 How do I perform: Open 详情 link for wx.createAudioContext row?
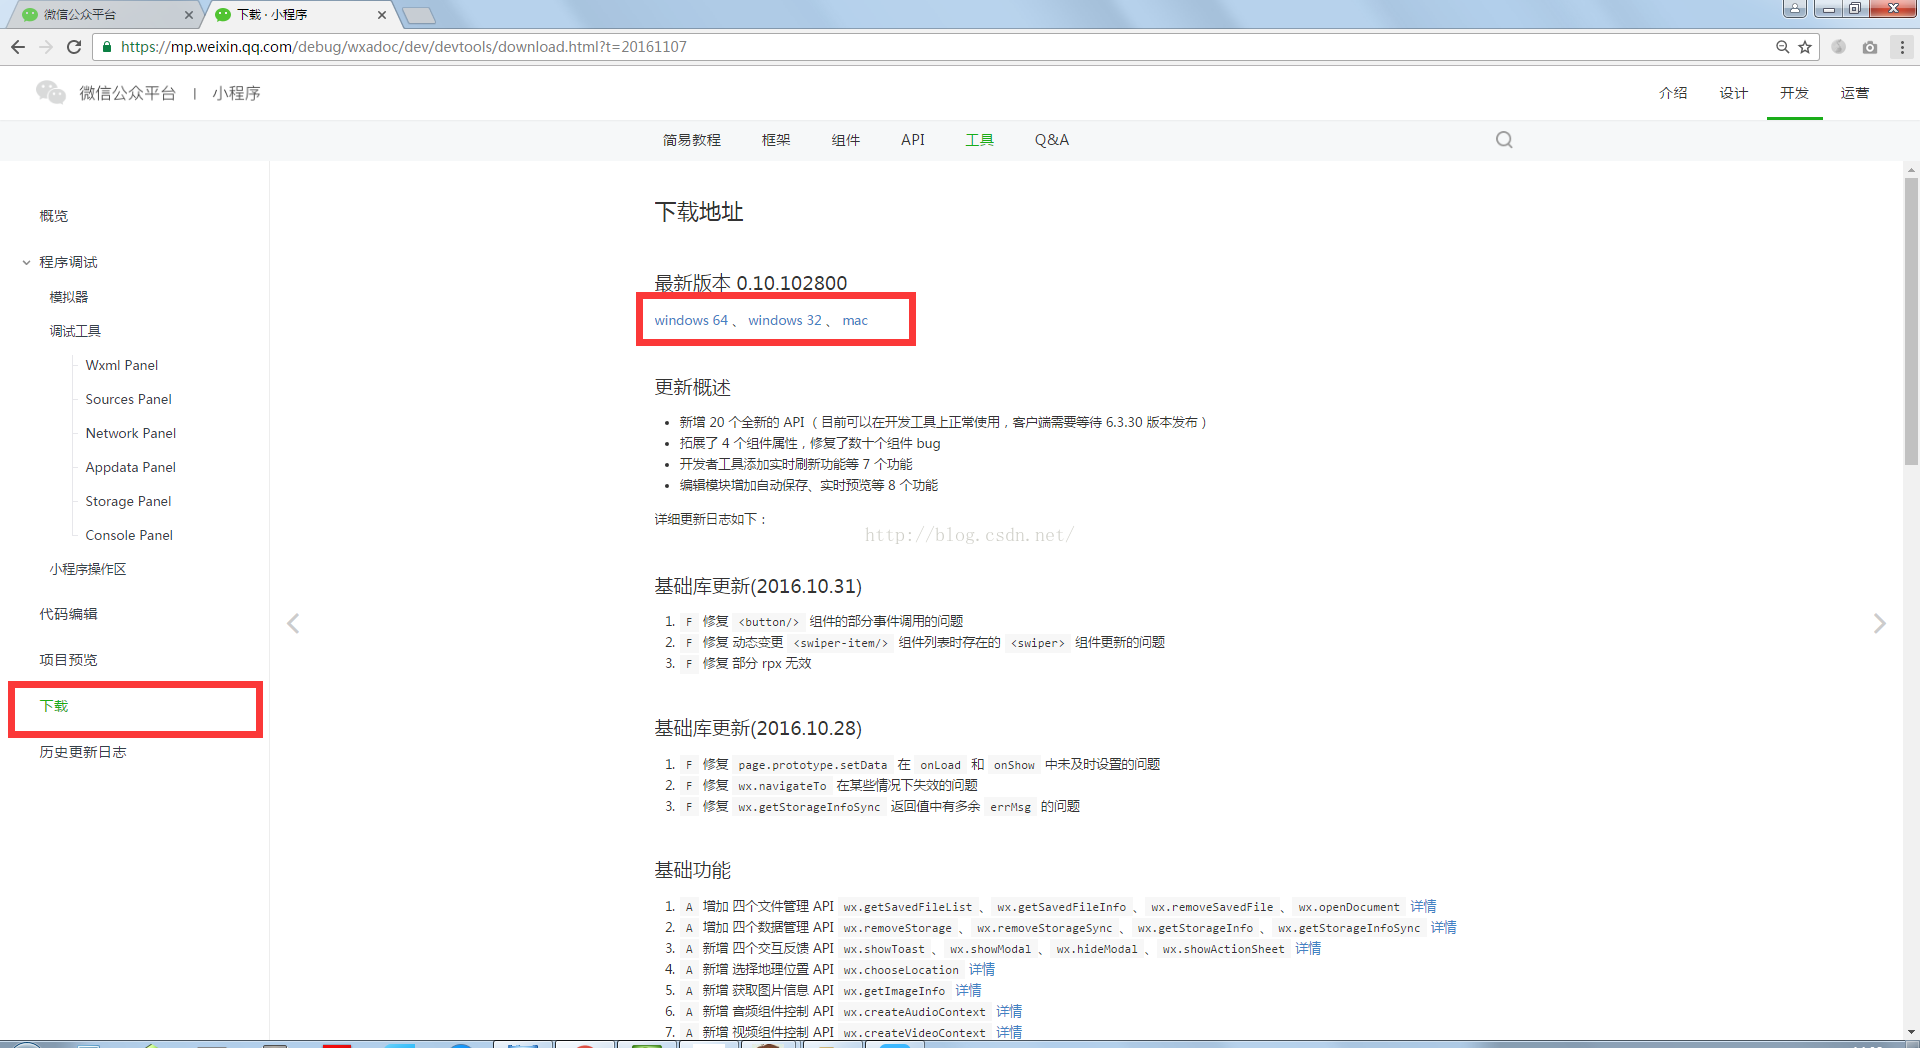point(1009,1011)
